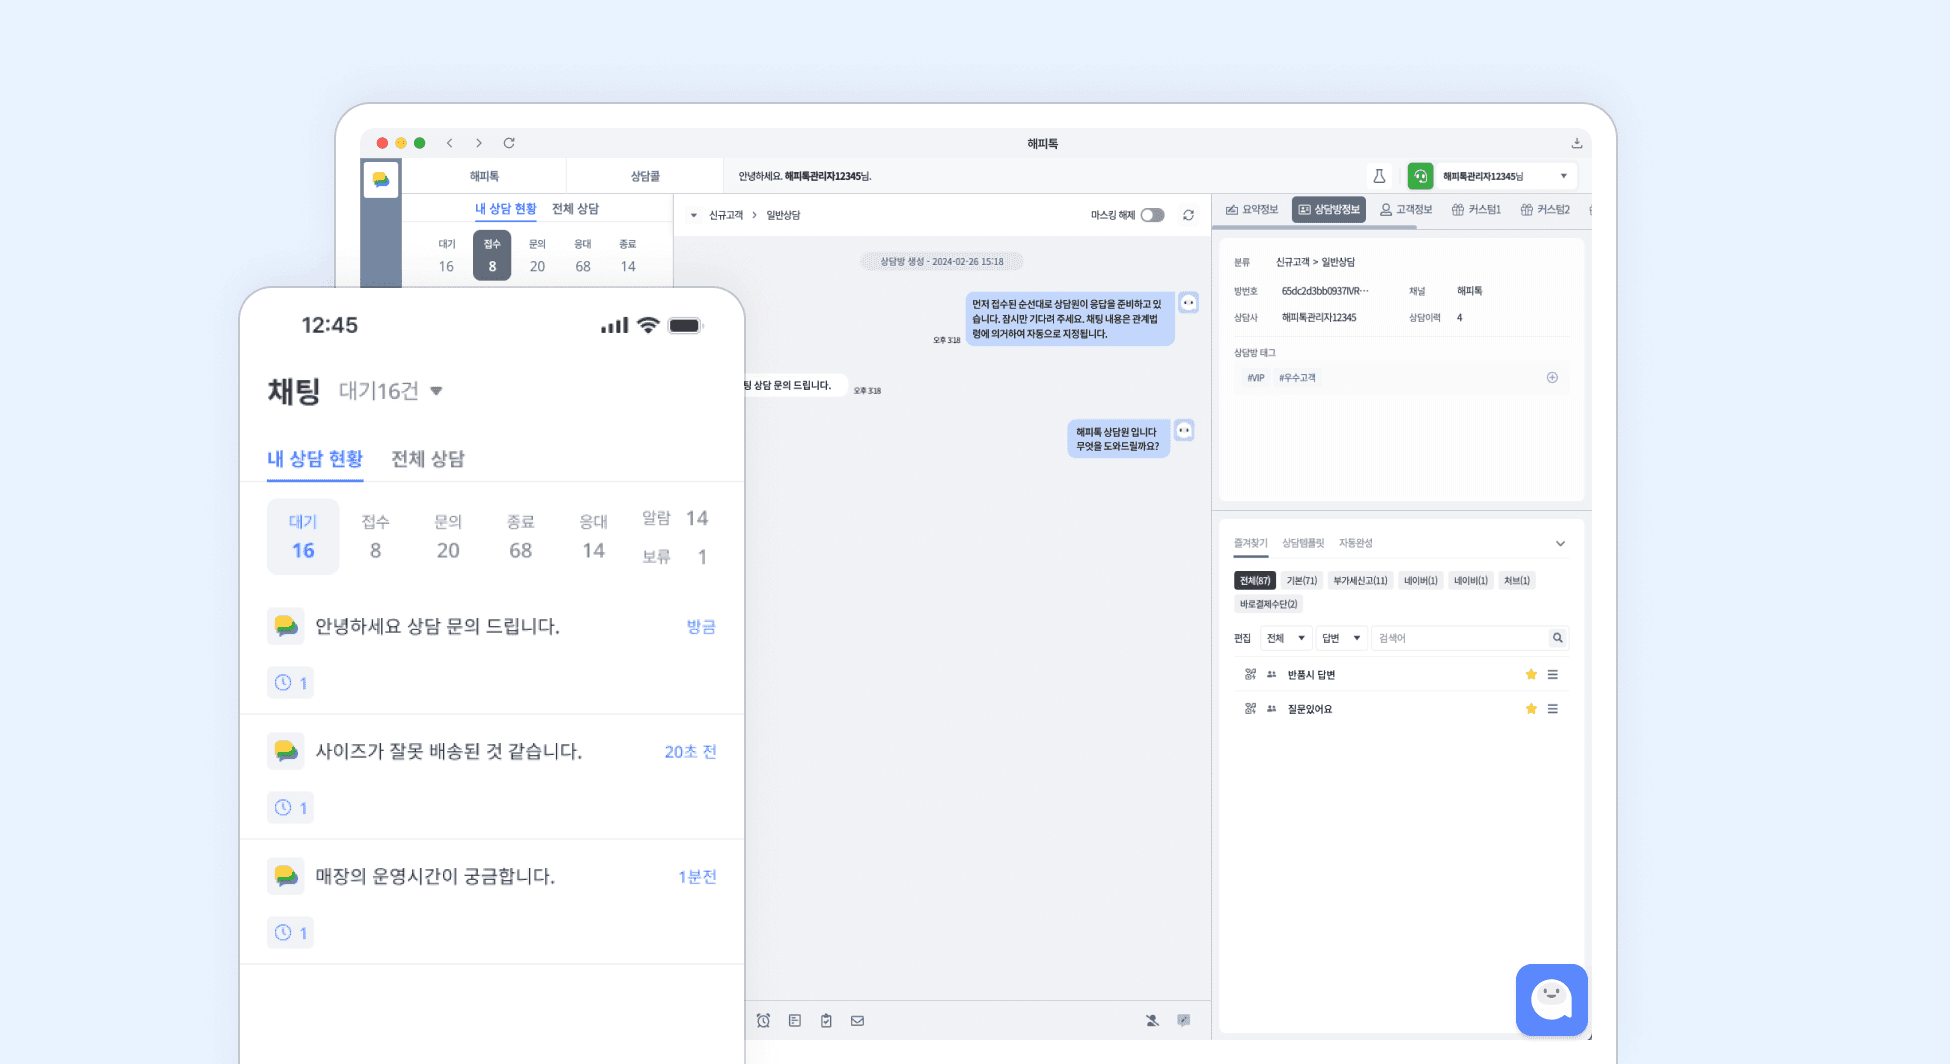Click the download icon in title bar

click(1576, 143)
